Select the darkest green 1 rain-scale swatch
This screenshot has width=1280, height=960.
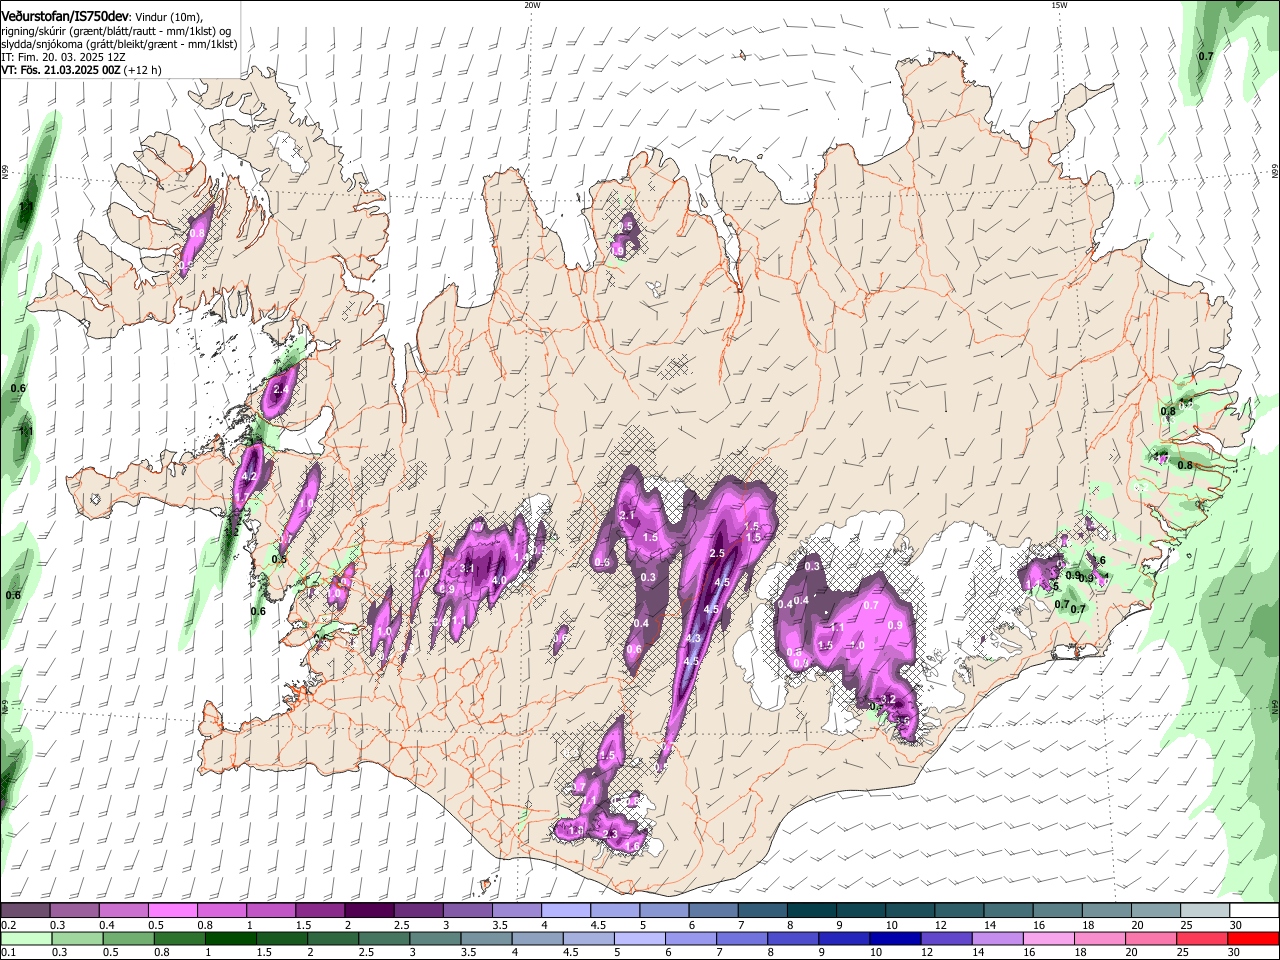coord(232,938)
